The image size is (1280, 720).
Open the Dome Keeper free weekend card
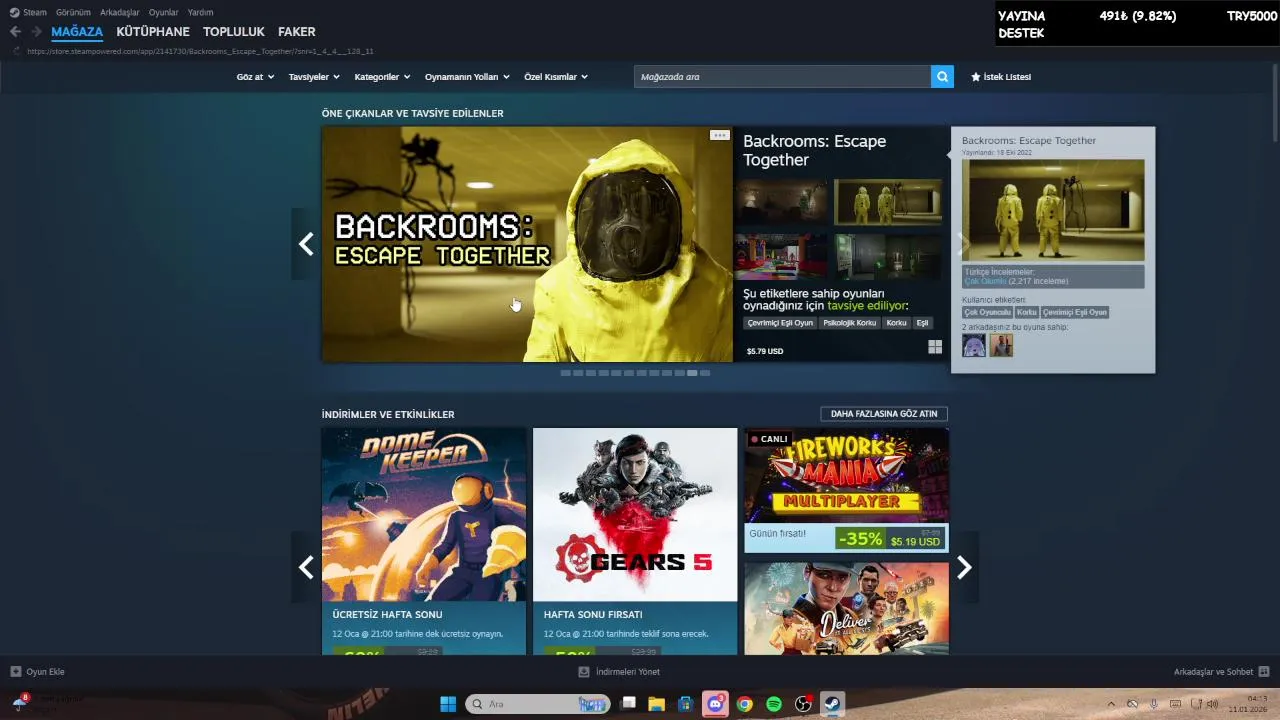pyautogui.click(x=424, y=541)
